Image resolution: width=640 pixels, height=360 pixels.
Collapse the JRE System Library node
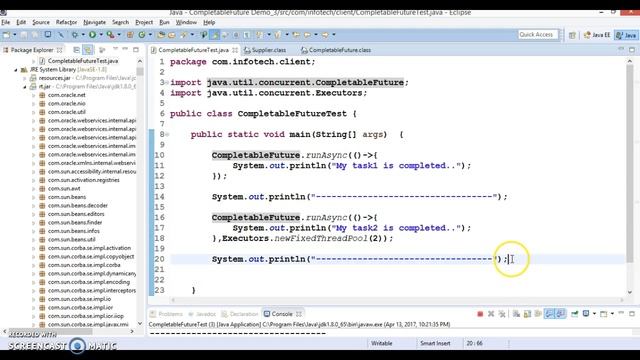point(16,70)
